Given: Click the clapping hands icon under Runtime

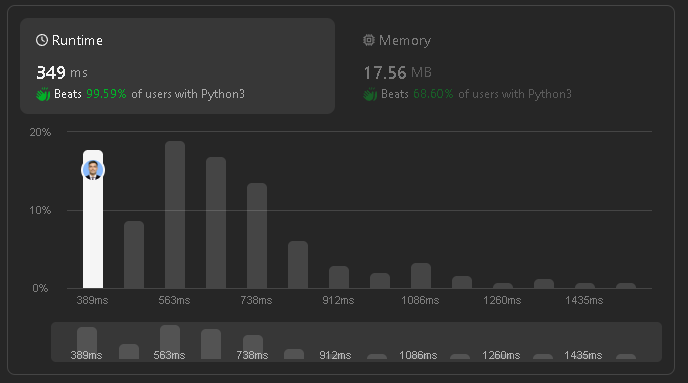Looking at the screenshot, I should [x=43, y=94].
